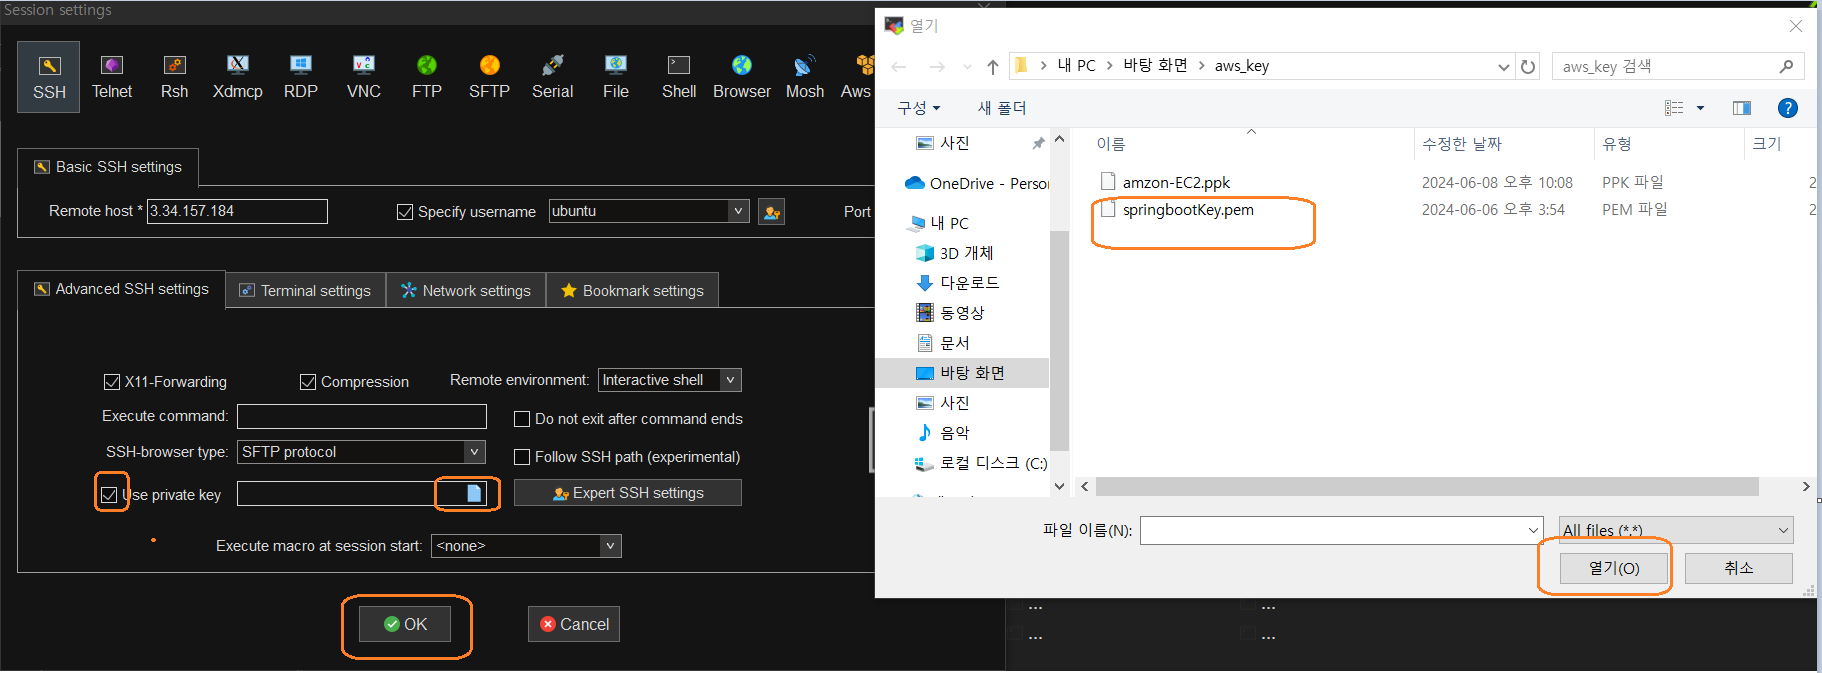Toggle Compression checkbox
Screen dimensions: 1822x673
tap(308, 382)
